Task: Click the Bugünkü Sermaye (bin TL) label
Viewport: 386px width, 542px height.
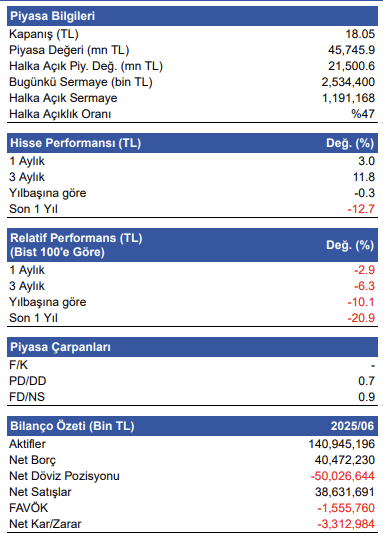Action: tap(81, 82)
